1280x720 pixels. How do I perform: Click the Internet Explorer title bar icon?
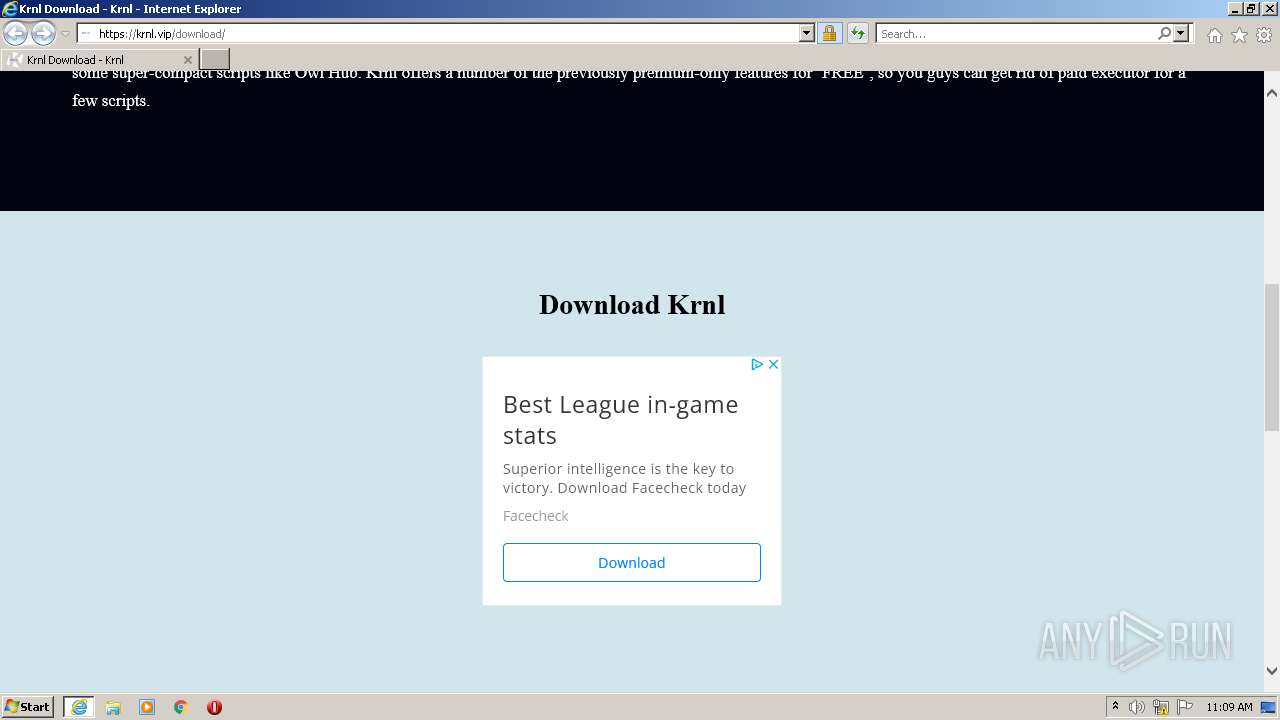coord(10,9)
